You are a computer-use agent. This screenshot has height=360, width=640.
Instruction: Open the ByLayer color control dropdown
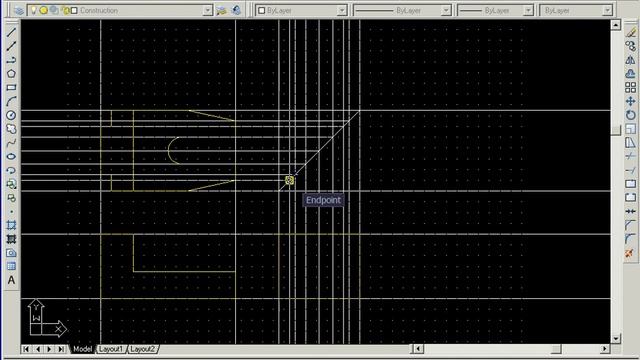(x=342, y=10)
